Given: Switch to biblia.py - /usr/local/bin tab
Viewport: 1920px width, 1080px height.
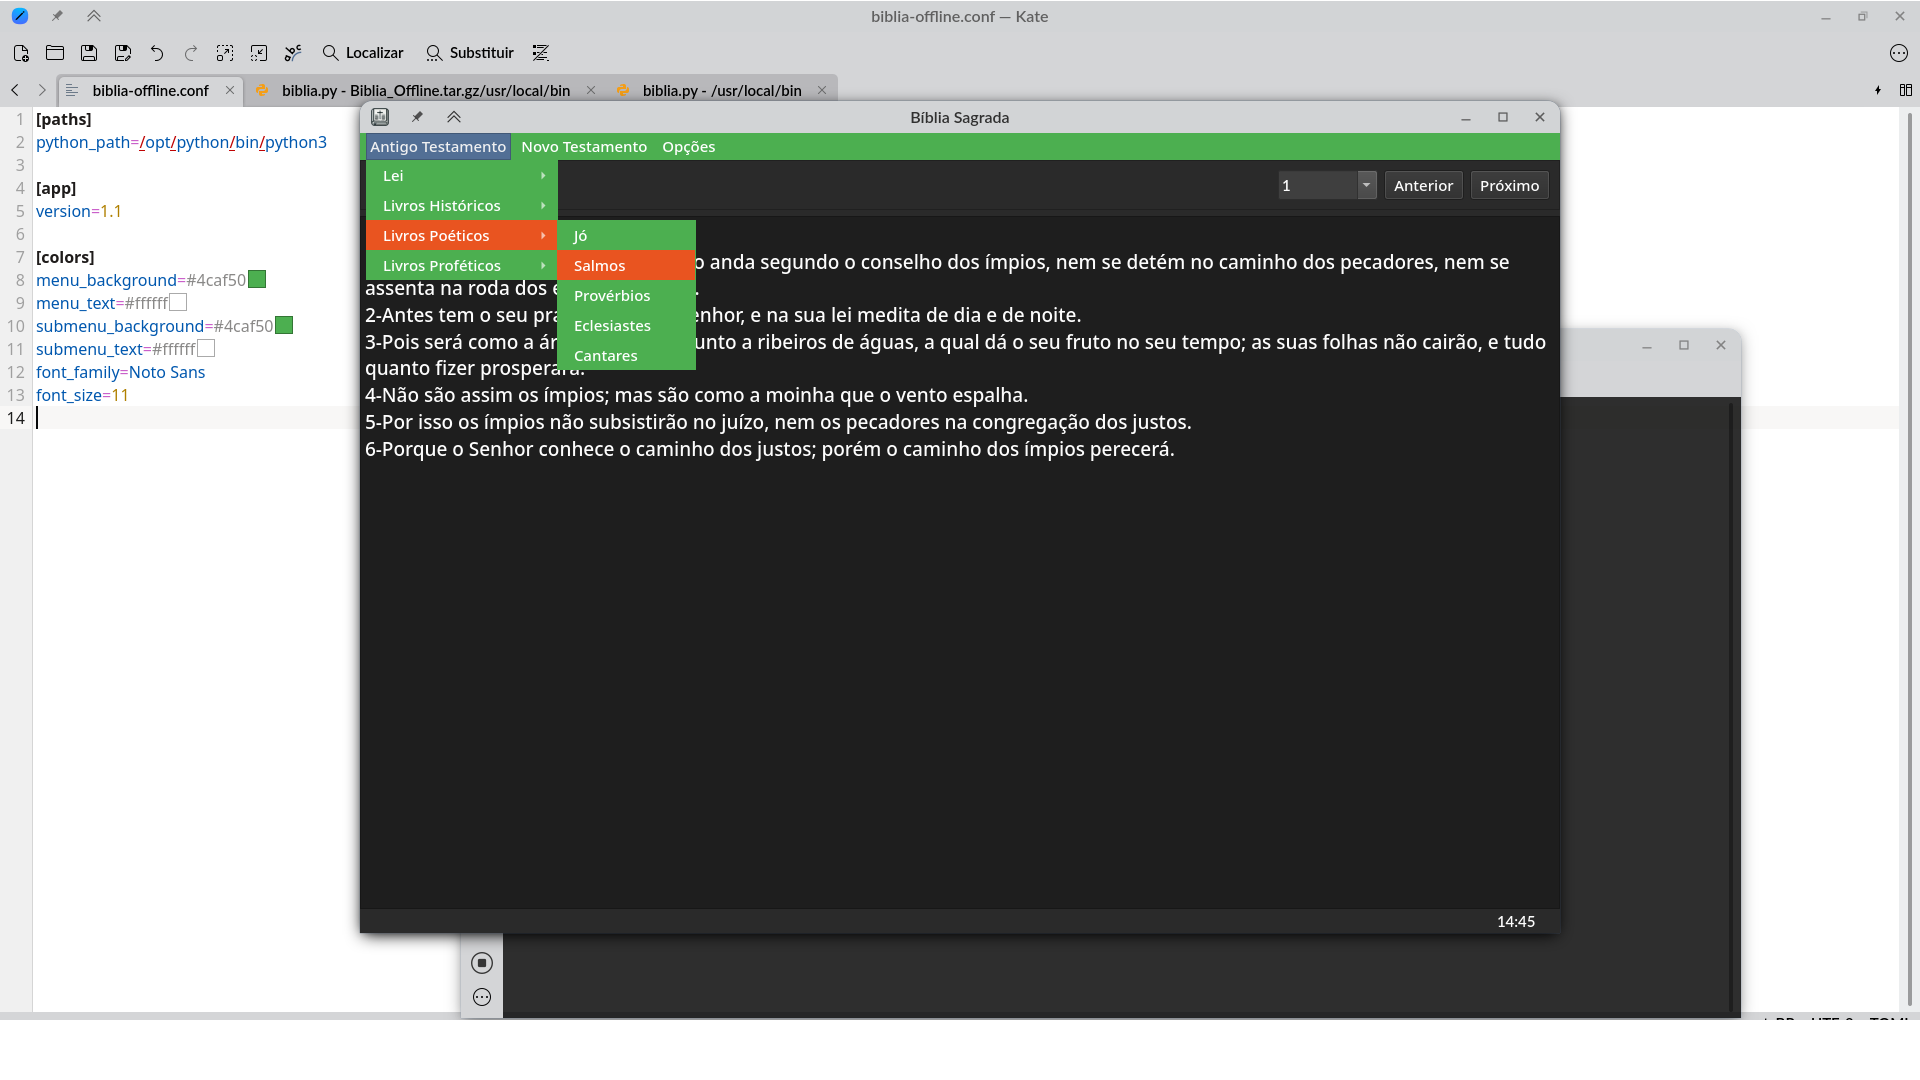Looking at the screenshot, I should (x=721, y=90).
